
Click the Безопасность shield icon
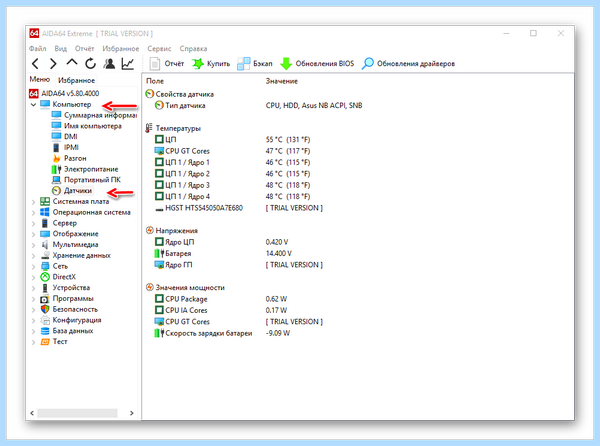click(45, 309)
